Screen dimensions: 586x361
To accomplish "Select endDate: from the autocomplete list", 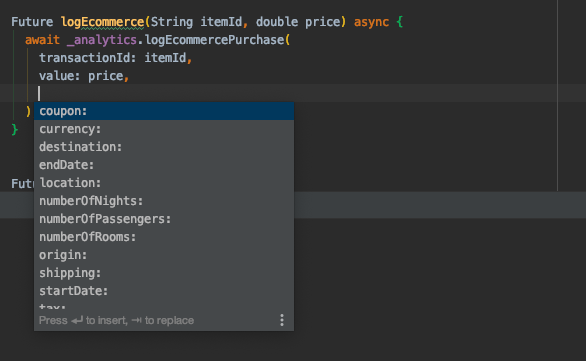I will (164, 165).
